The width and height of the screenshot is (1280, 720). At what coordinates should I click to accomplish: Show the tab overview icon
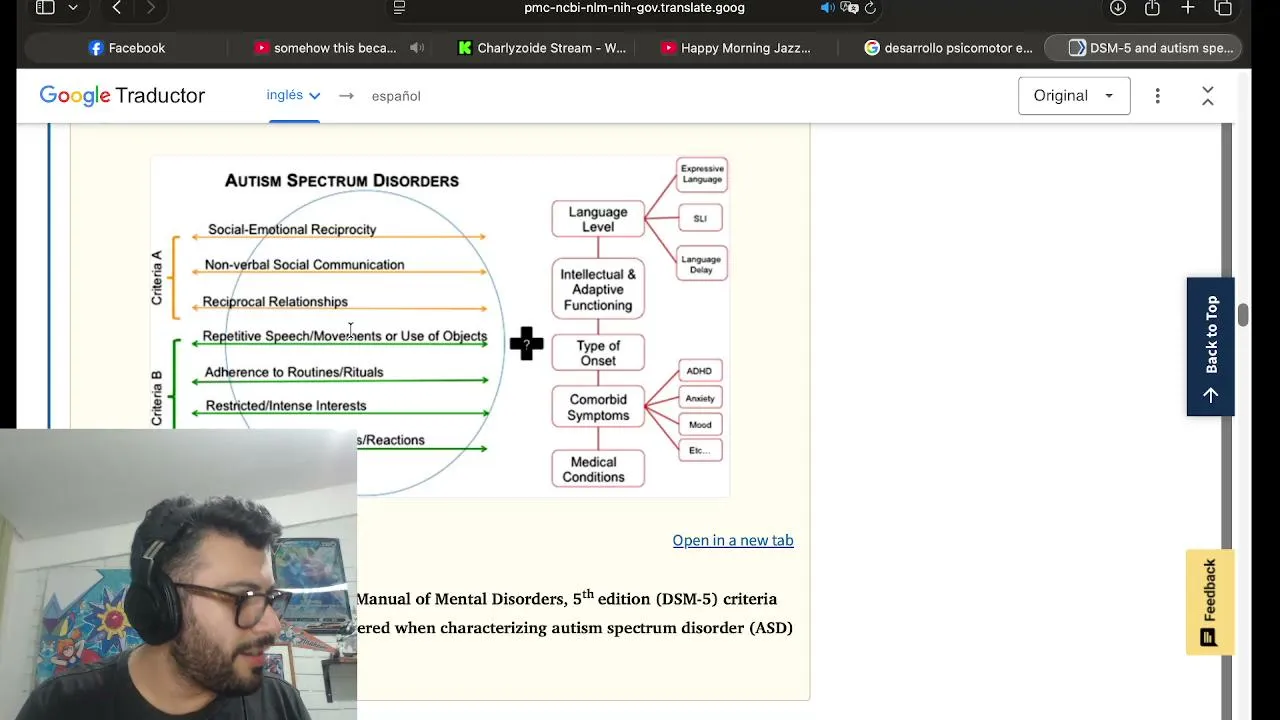click(1223, 8)
